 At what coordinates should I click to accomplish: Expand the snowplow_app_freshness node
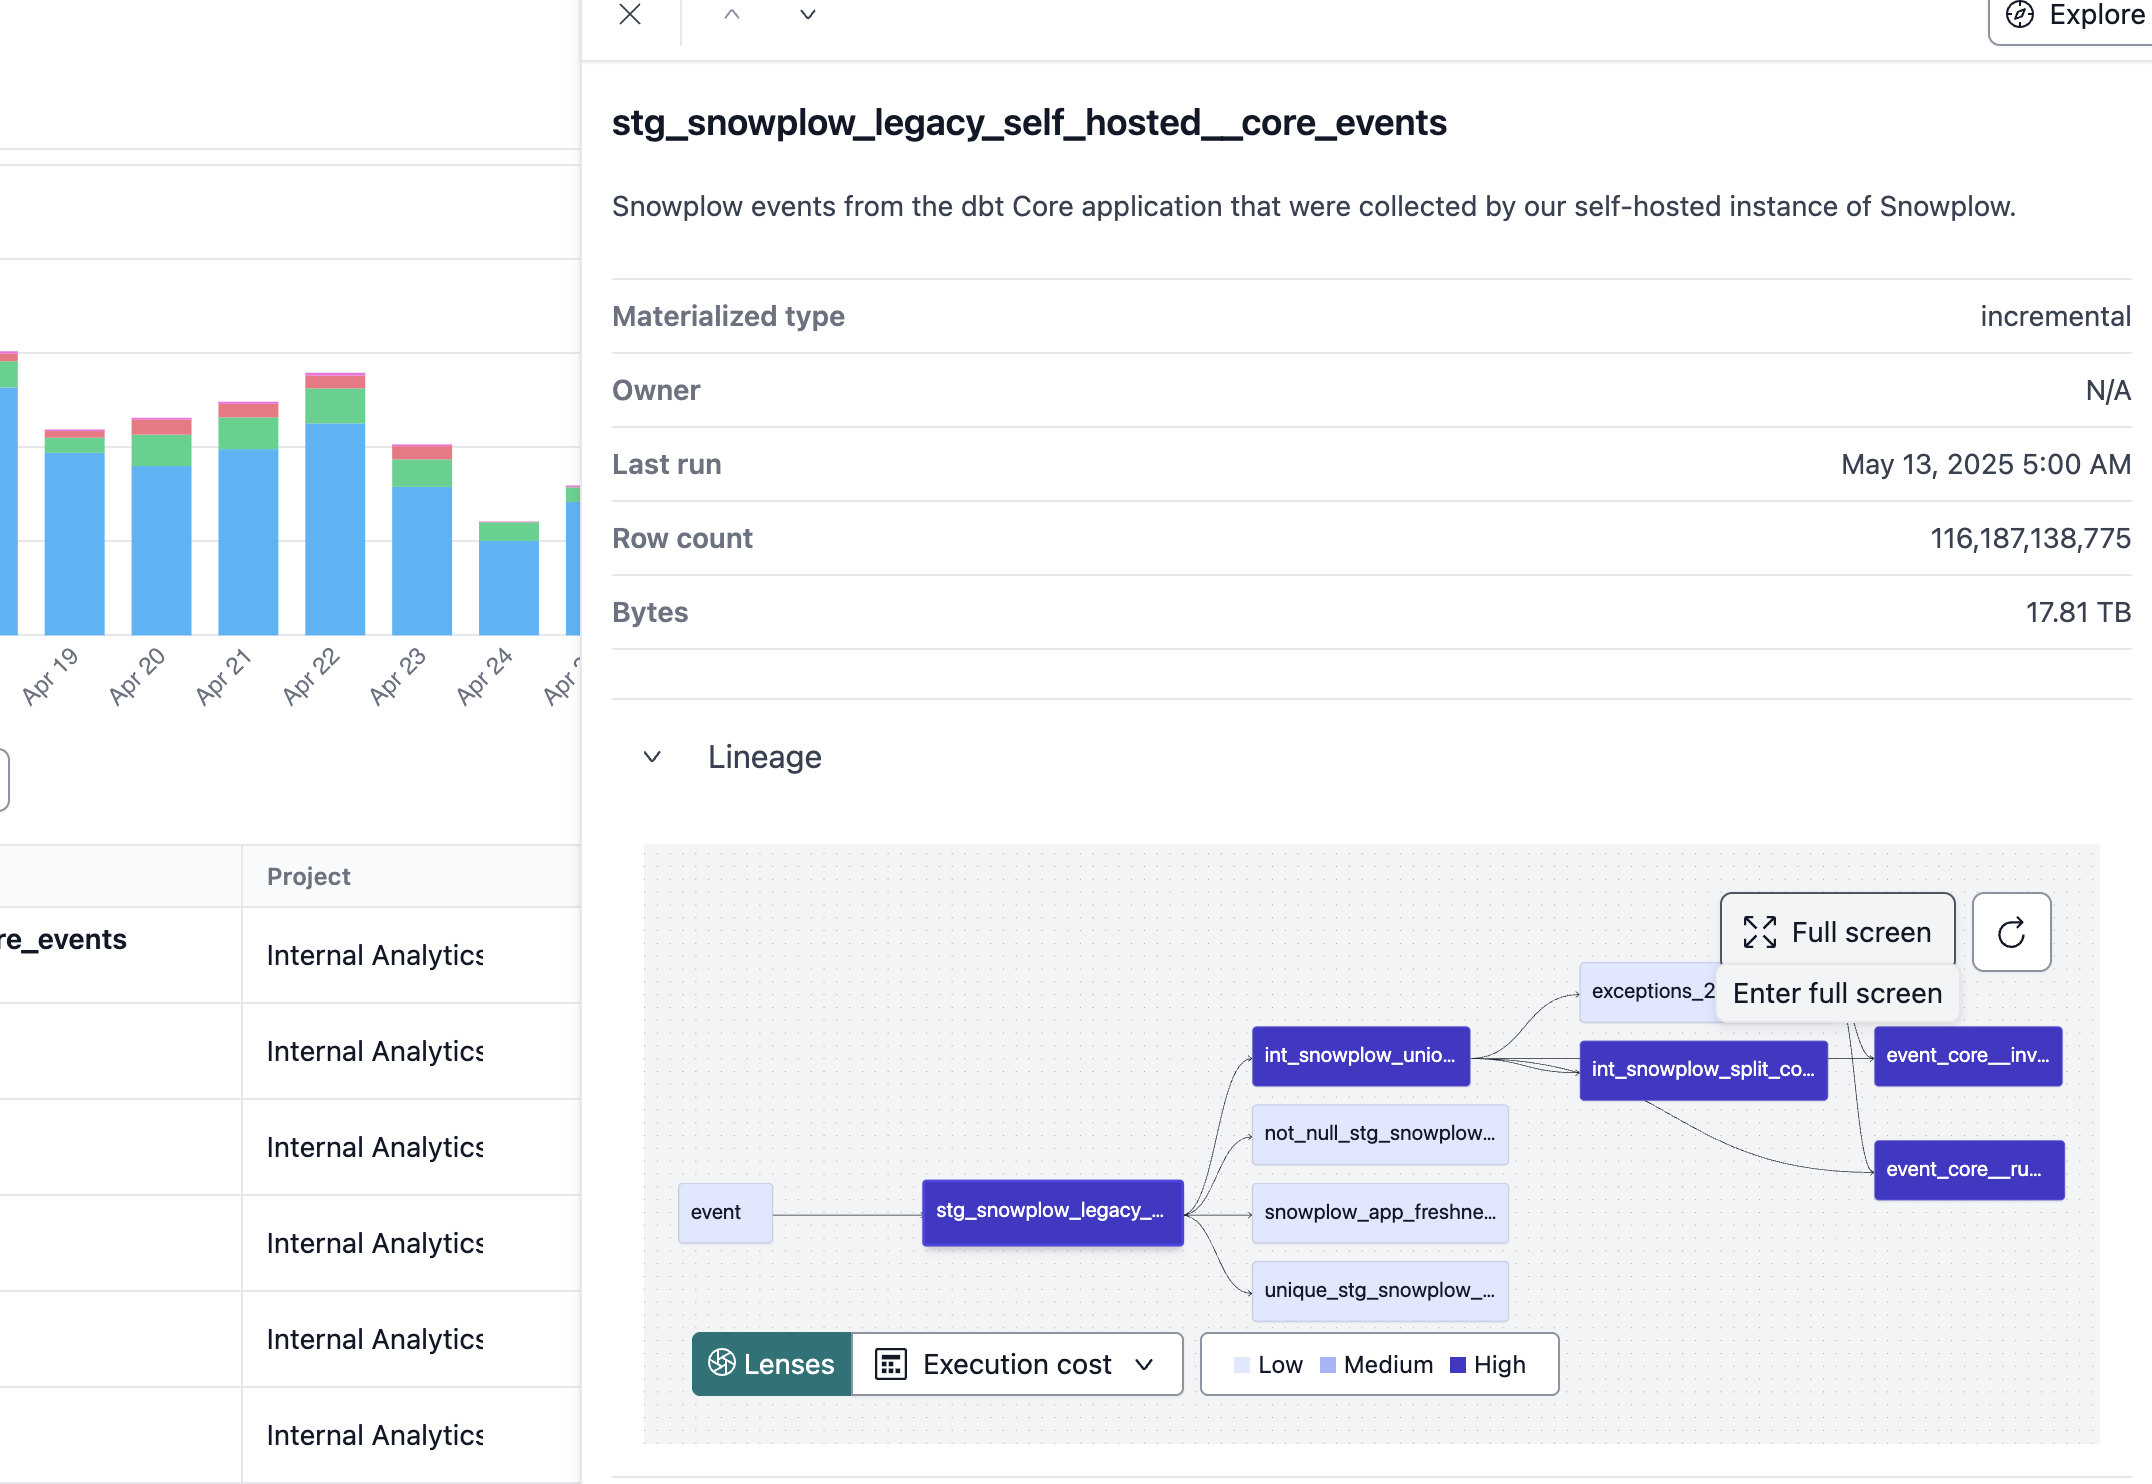point(1380,1212)
